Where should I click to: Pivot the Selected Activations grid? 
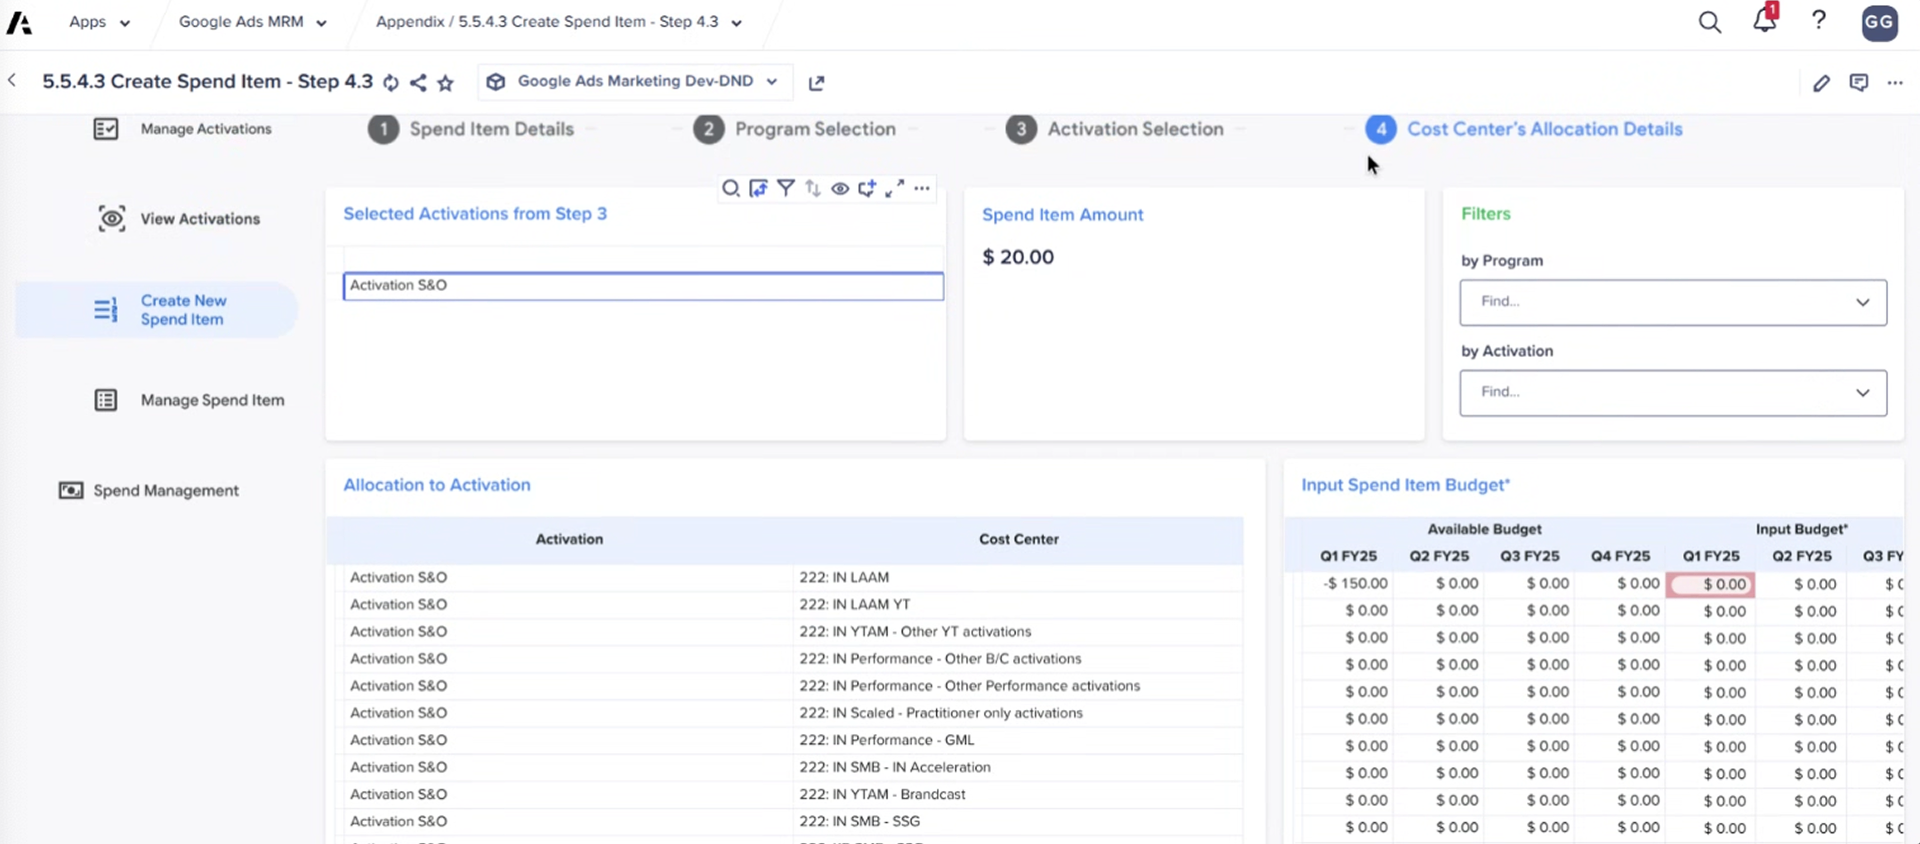point(758,188)
